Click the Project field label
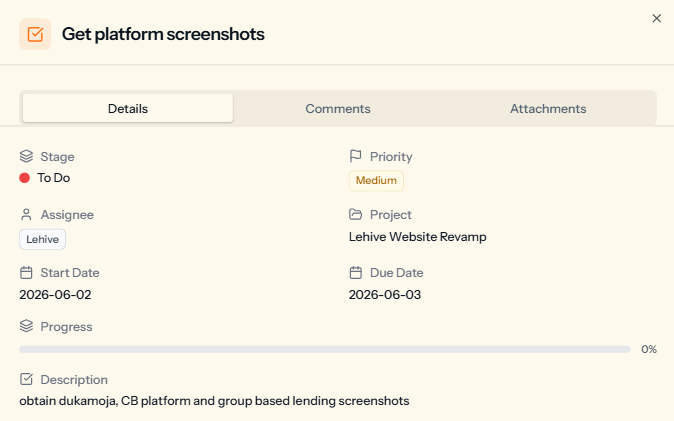Screen dimensions: 674x421 [391, 215]
